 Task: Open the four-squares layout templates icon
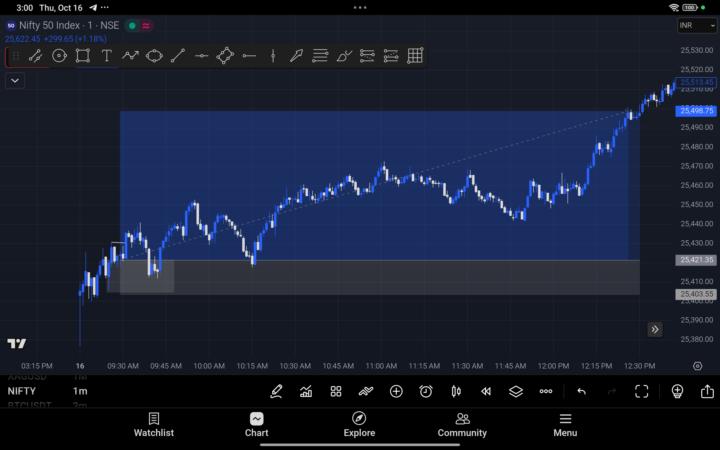tap(336, 391)
